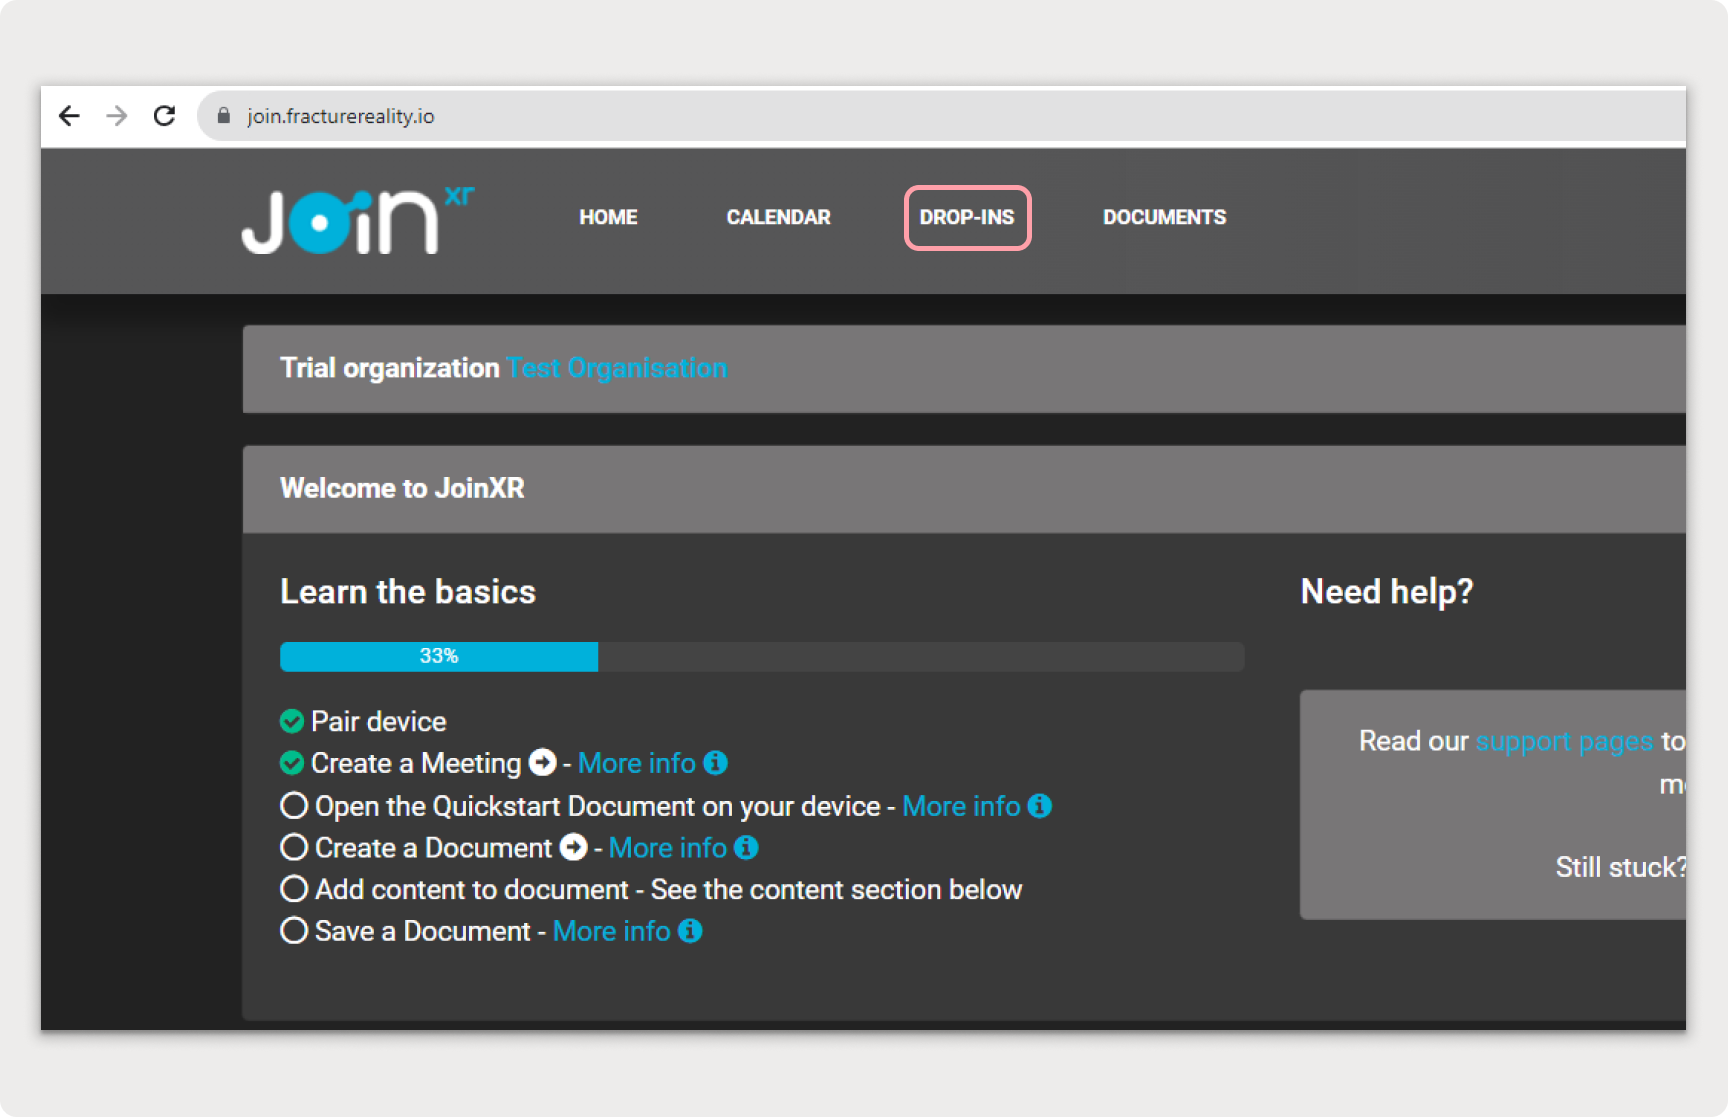Image resolution: width=1728 pixels, height=1117 pixels.
Task: Click arrow icon next to Create a Document
Action: [573, 847]
